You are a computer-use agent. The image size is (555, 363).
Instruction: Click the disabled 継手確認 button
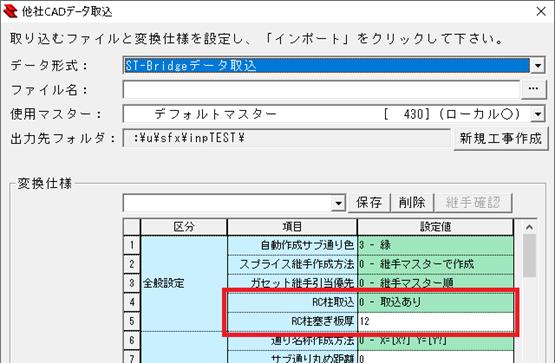[473, 203]
